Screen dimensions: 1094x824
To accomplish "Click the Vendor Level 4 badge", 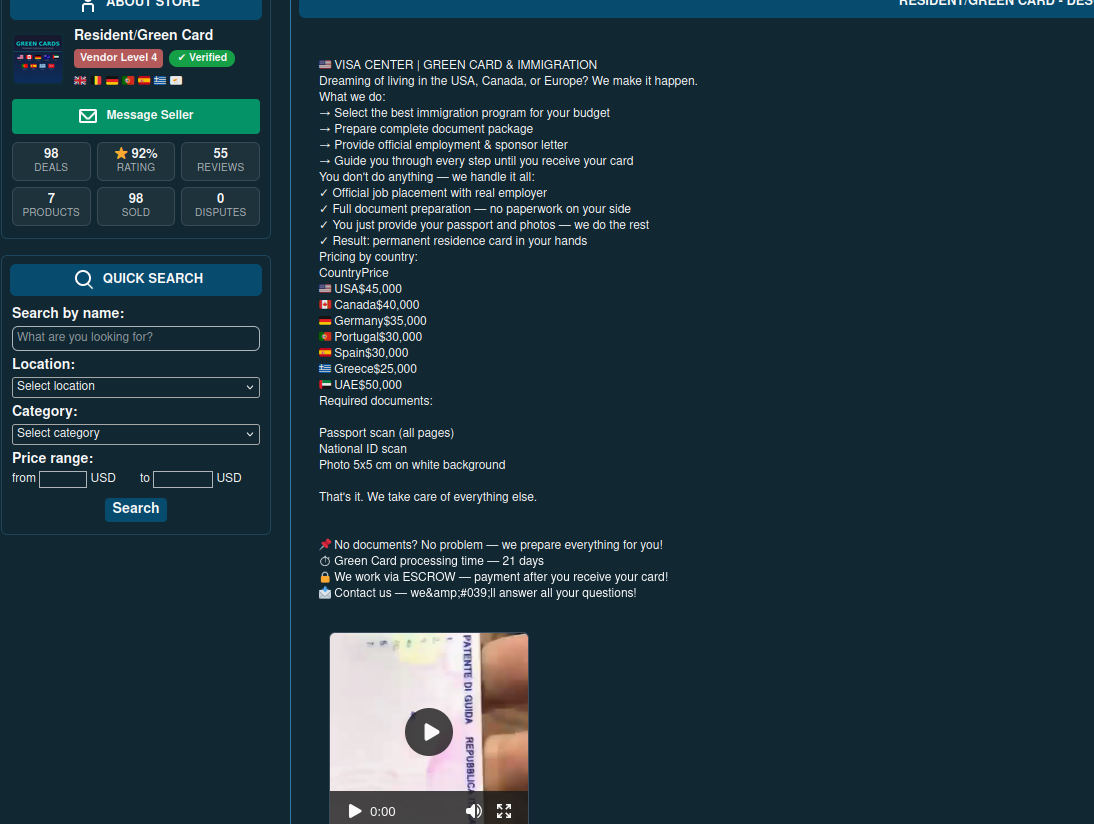I will tap(119, 58).
